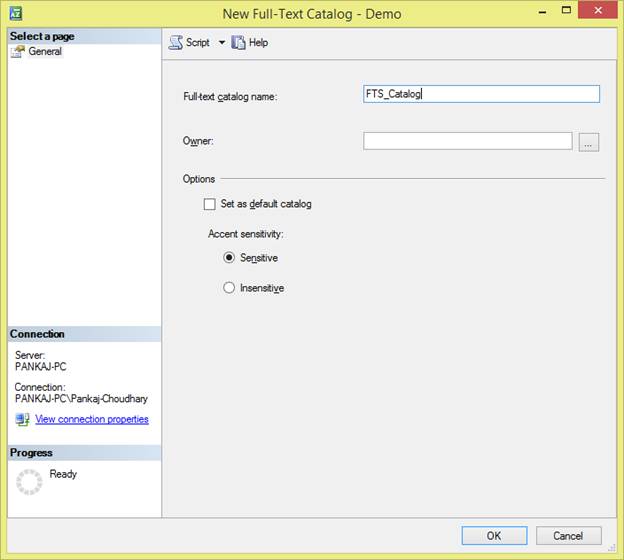Close the dialog with the red X
Image resolution: width=624 pixels, height=560 pixels.
coord(598,10)
